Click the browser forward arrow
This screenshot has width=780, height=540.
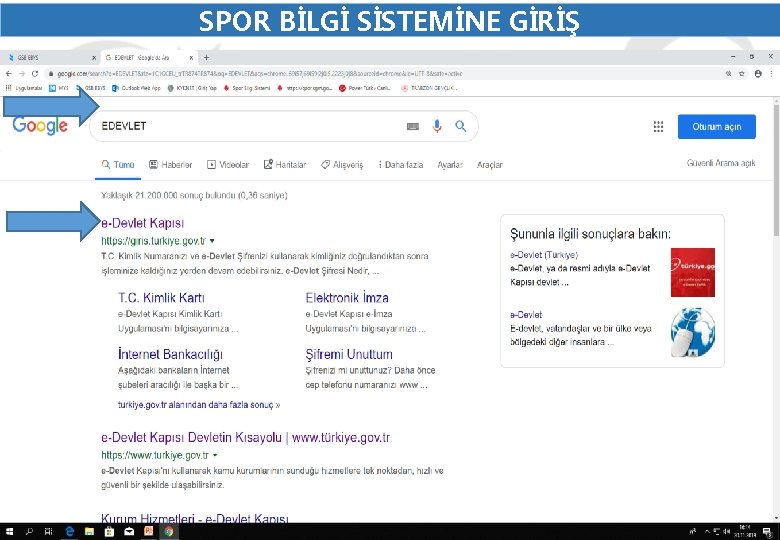pyautogui.click(x=21, y=74)
